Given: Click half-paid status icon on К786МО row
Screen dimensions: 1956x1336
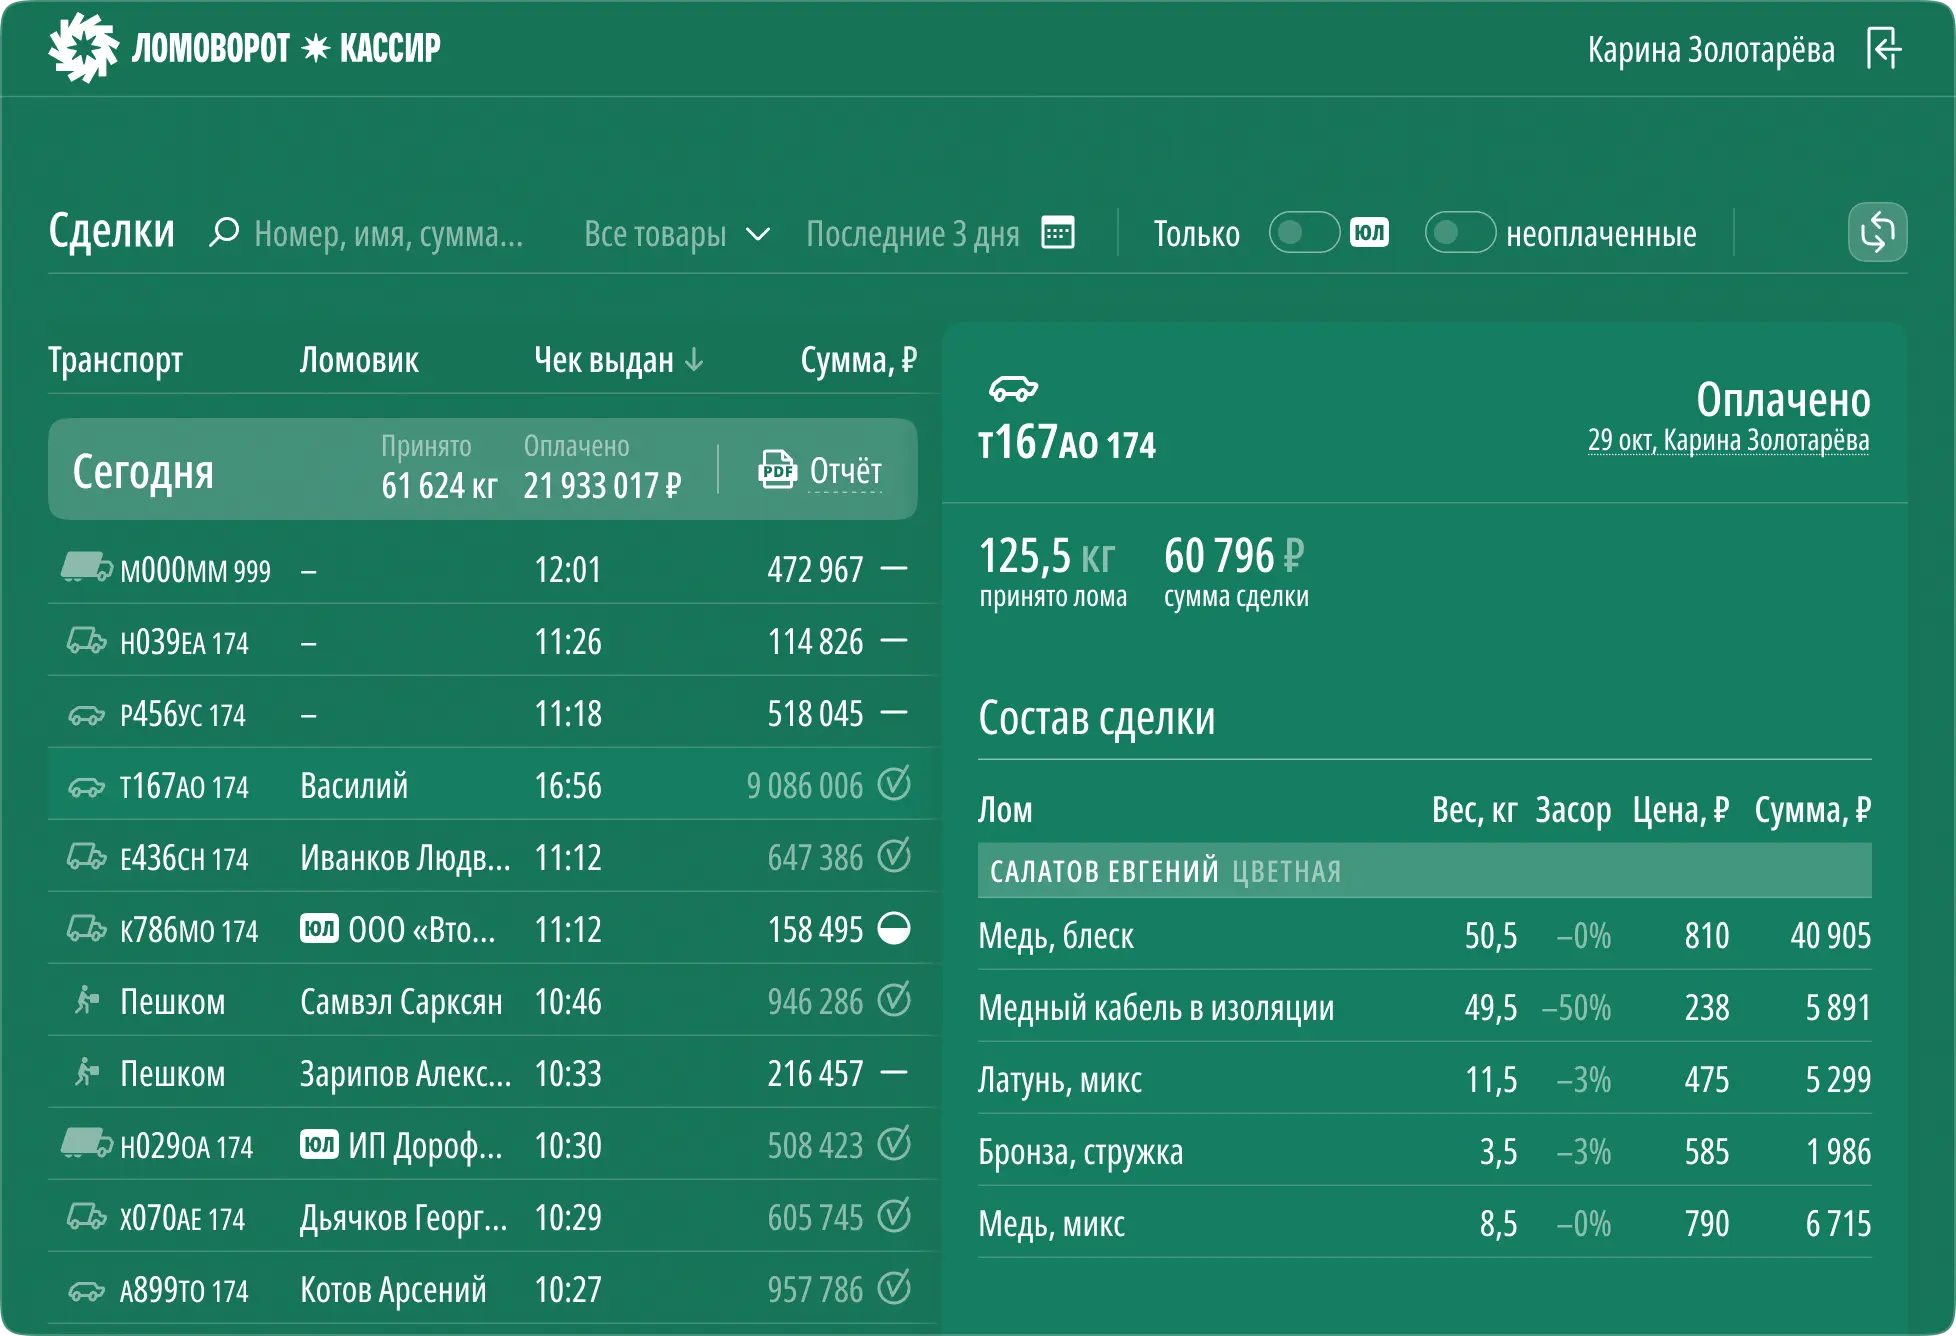Looking at the screenshot, I should (893, 929).
